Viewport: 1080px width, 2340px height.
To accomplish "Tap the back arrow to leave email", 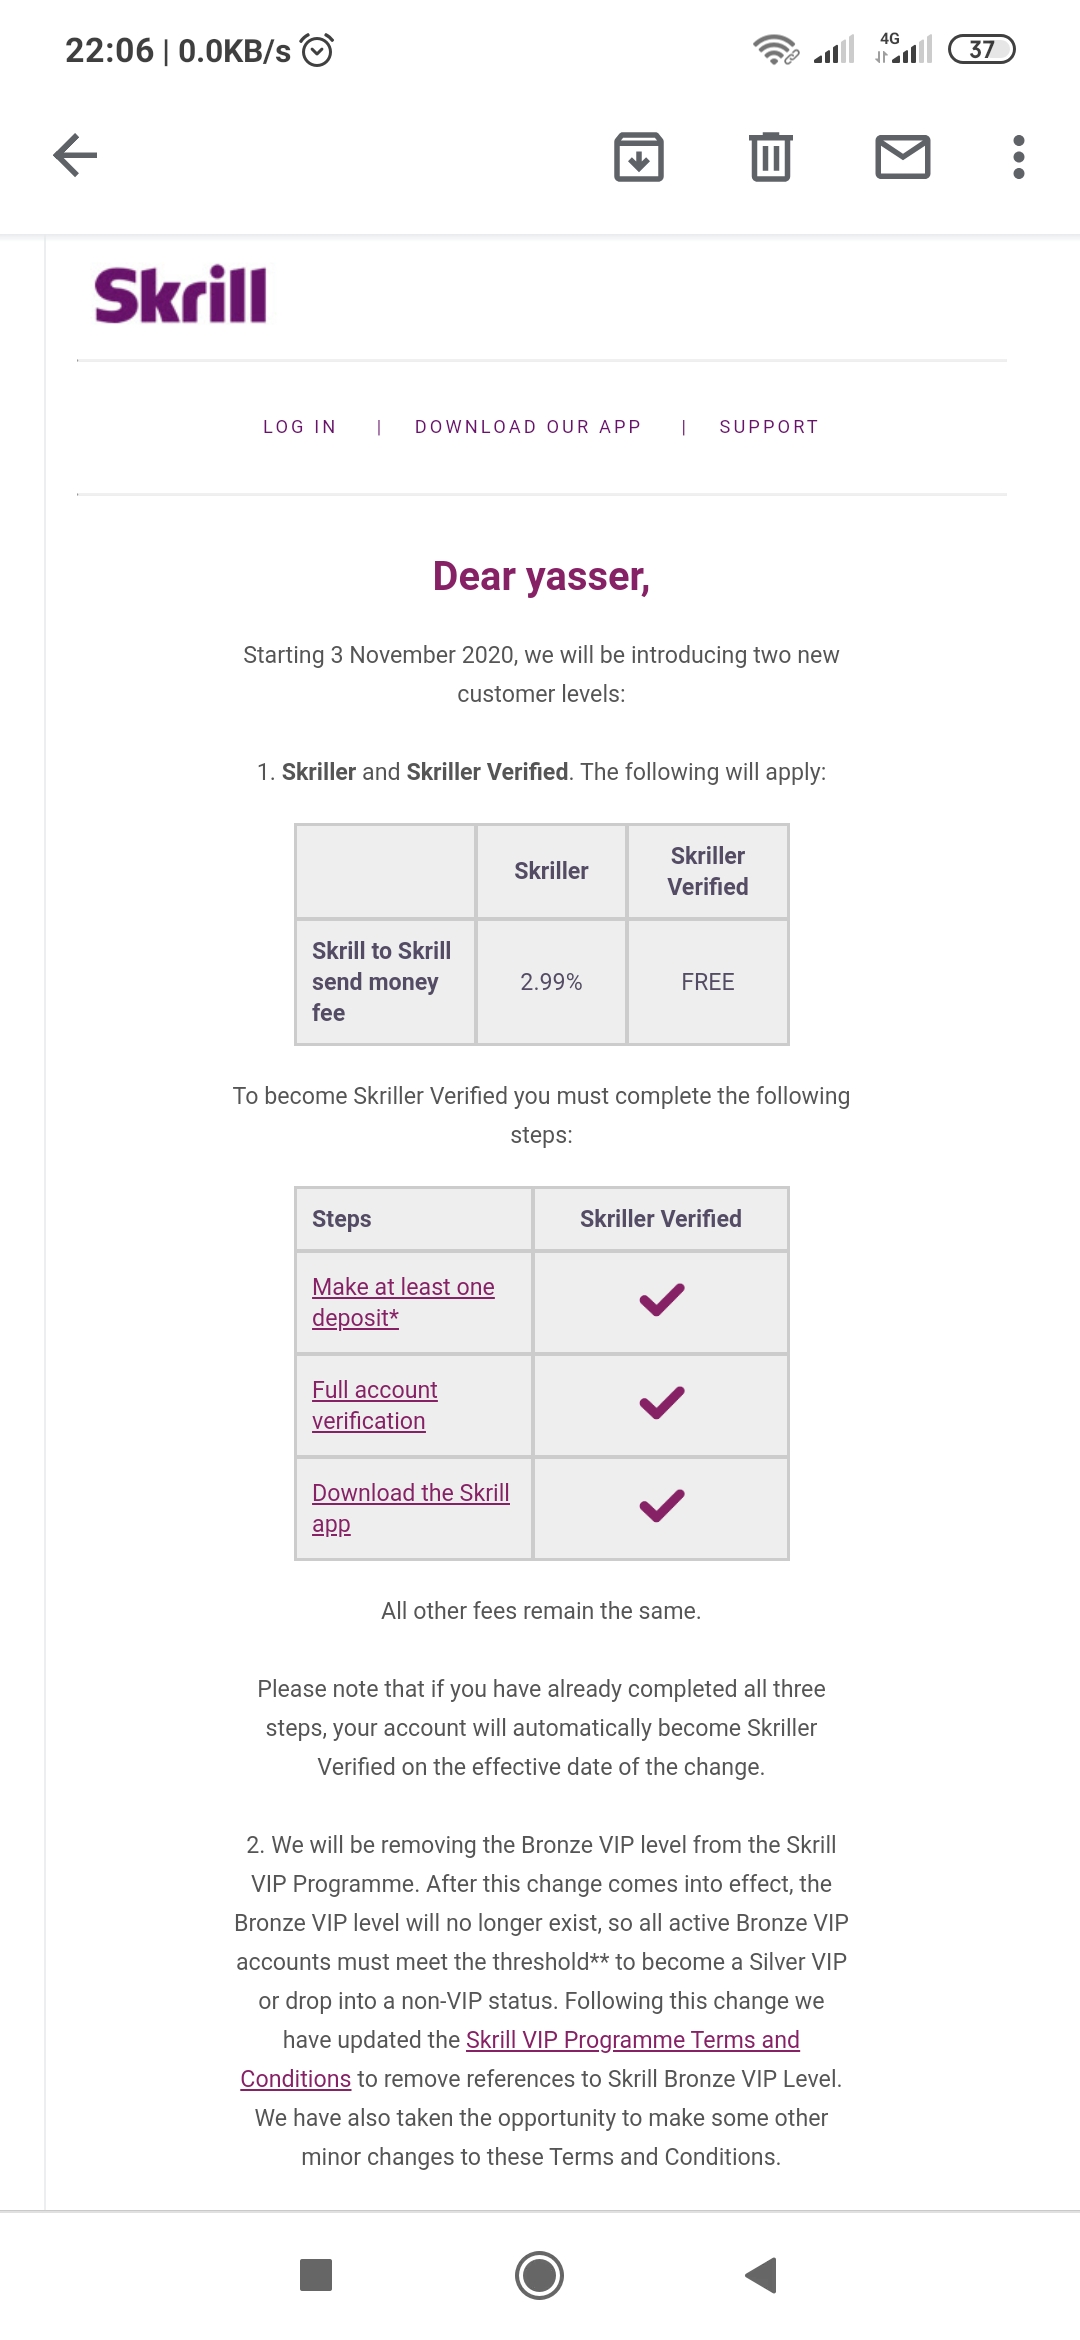I will (75, 156).
